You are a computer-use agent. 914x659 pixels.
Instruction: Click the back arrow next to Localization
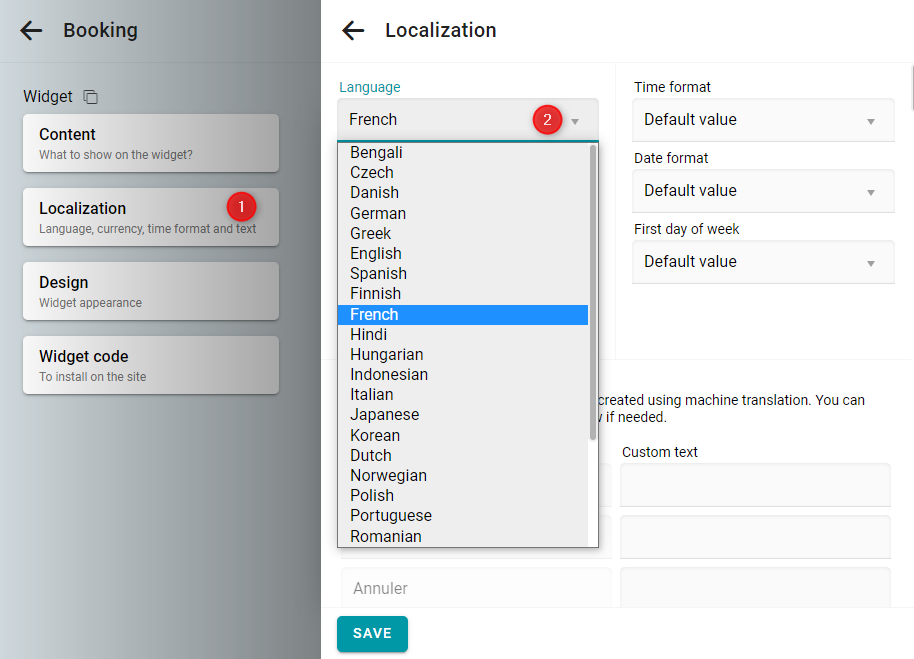353,30
